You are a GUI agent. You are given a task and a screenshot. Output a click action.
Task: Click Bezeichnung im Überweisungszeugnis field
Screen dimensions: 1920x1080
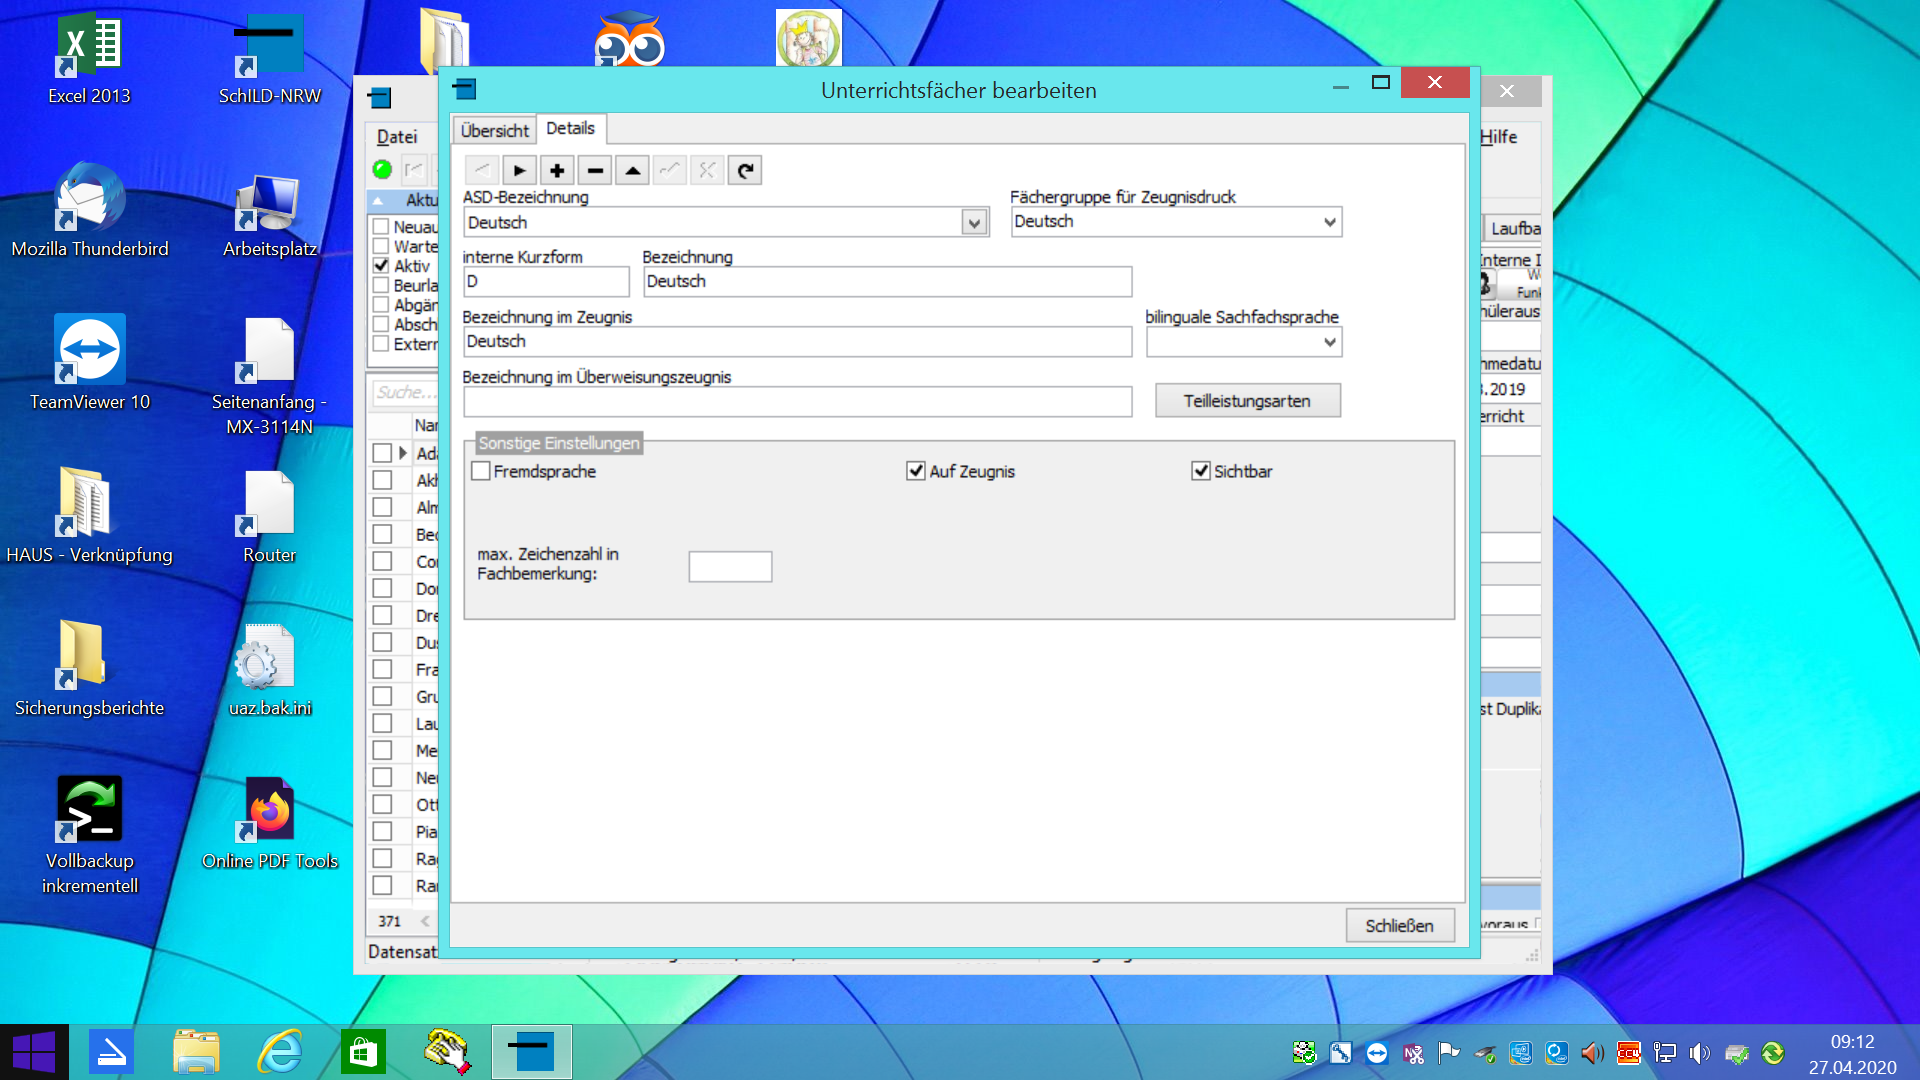coord(797,402)
